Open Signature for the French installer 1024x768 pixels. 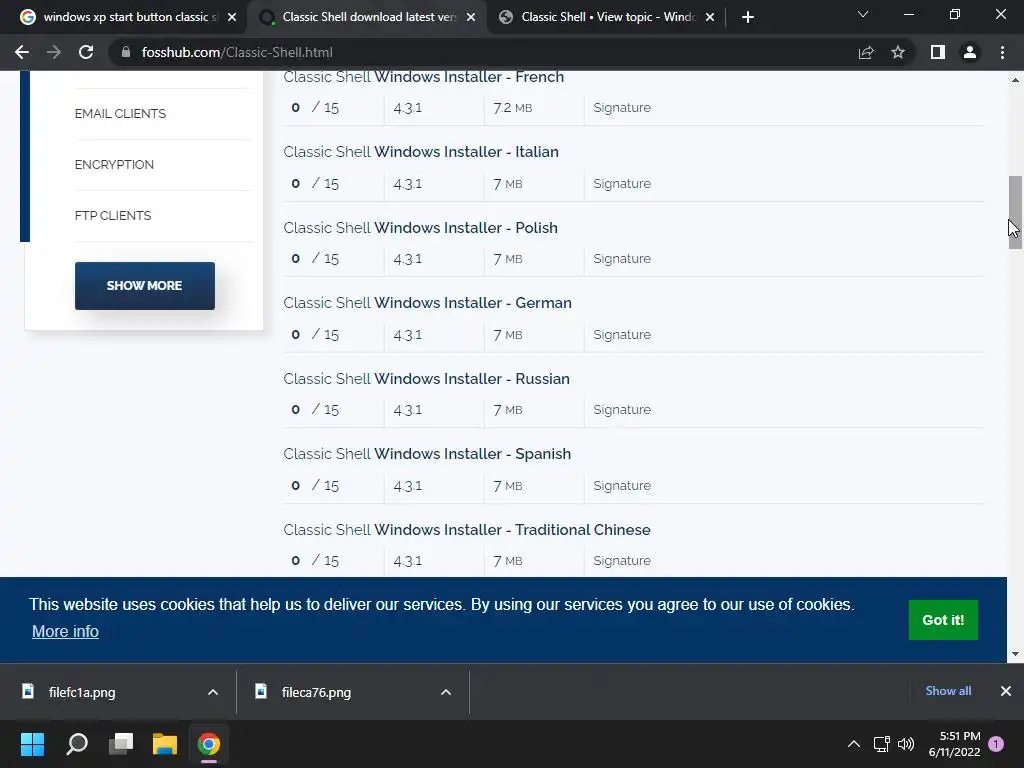(x=622, y=108)
